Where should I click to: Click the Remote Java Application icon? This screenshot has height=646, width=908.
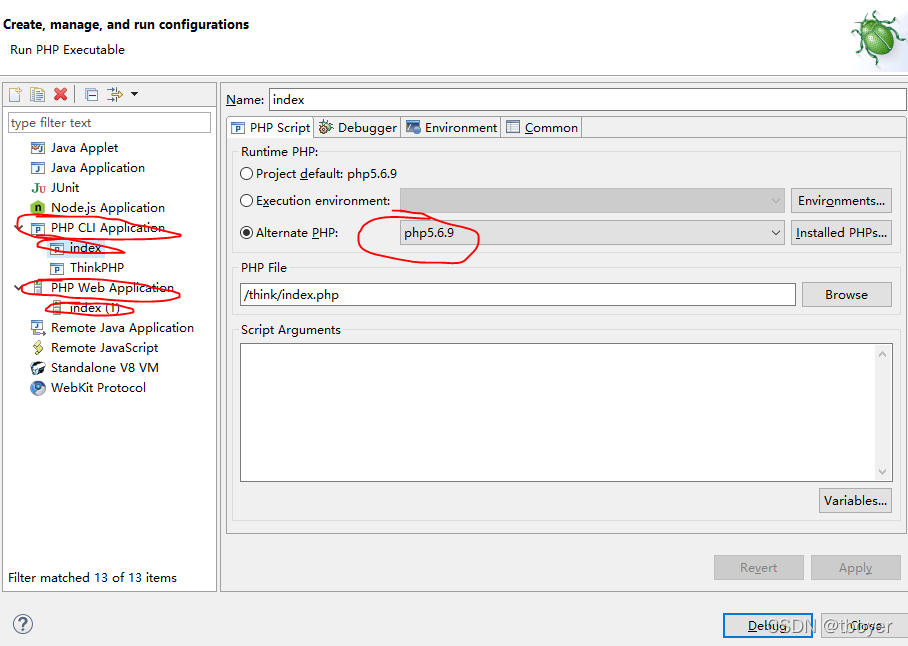38,328
